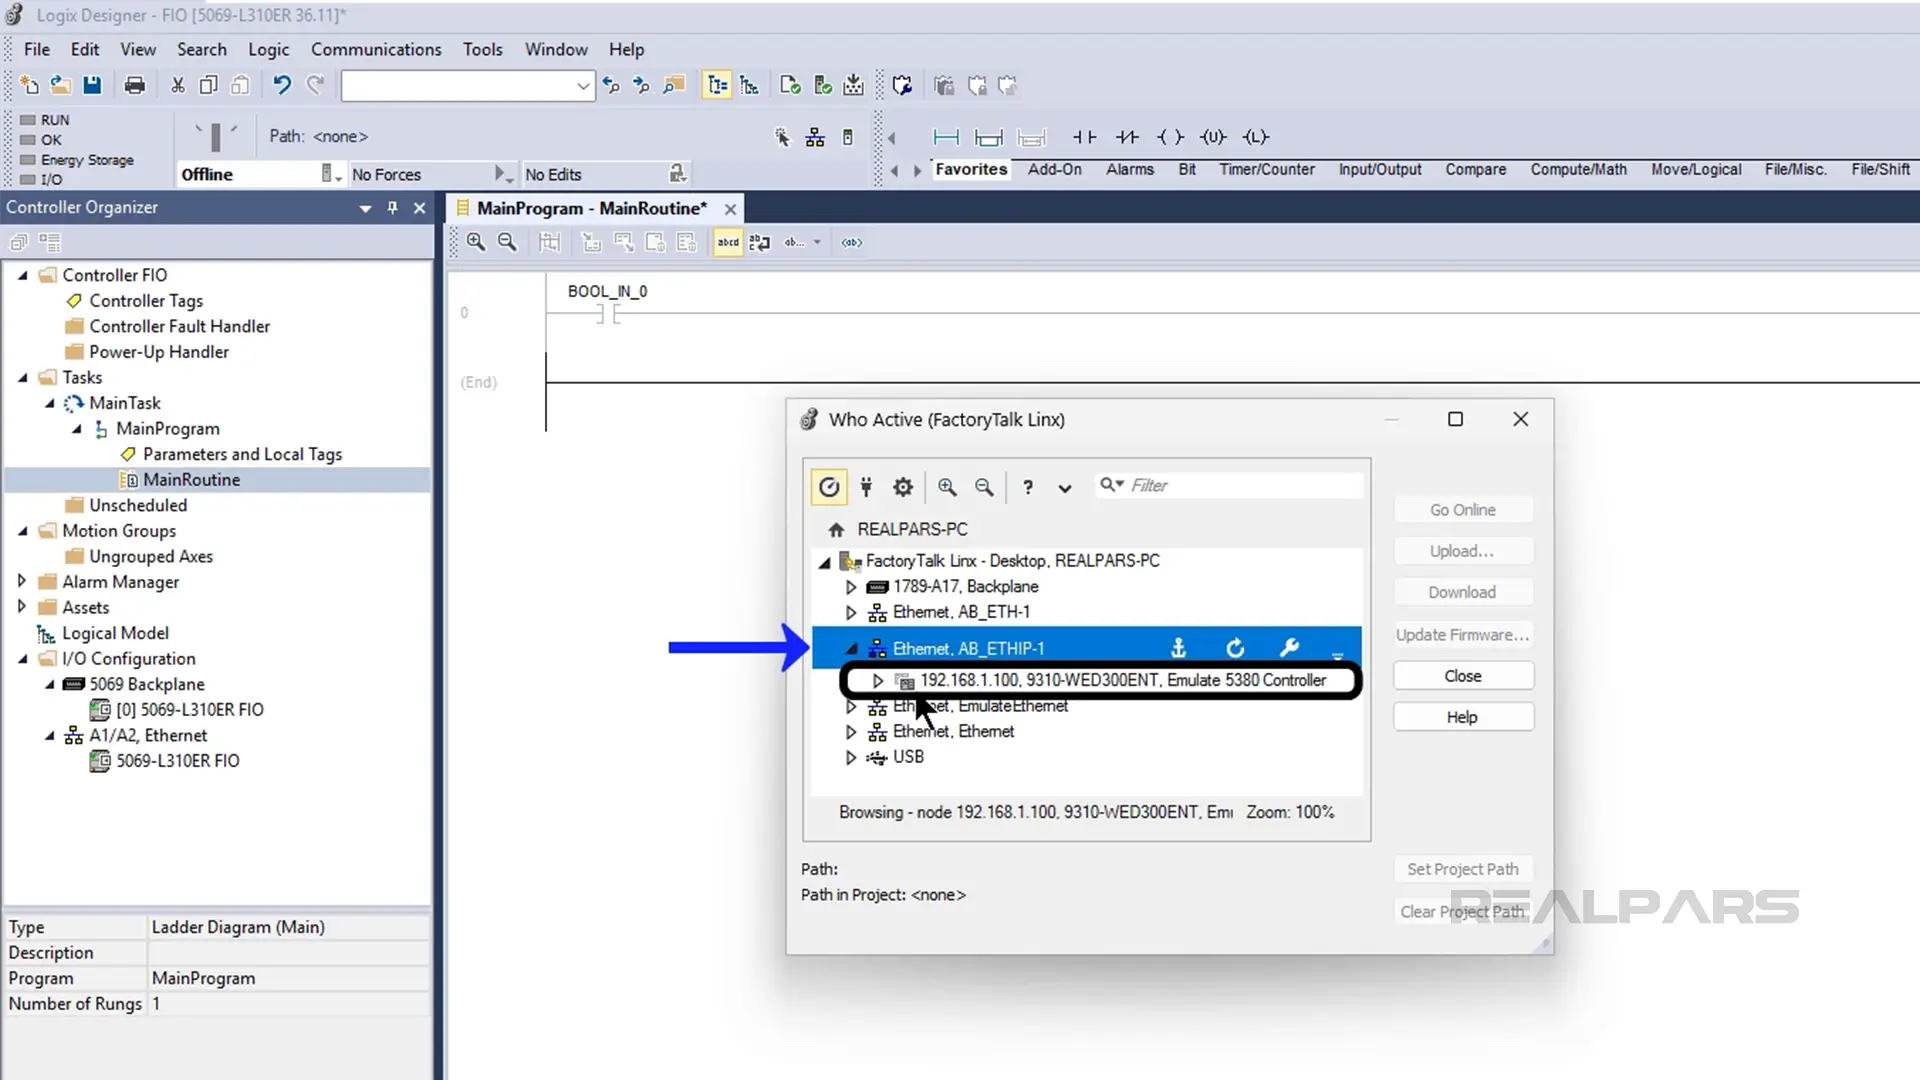
Task: Click the New project toolbar icon
Action: point(29,85)
